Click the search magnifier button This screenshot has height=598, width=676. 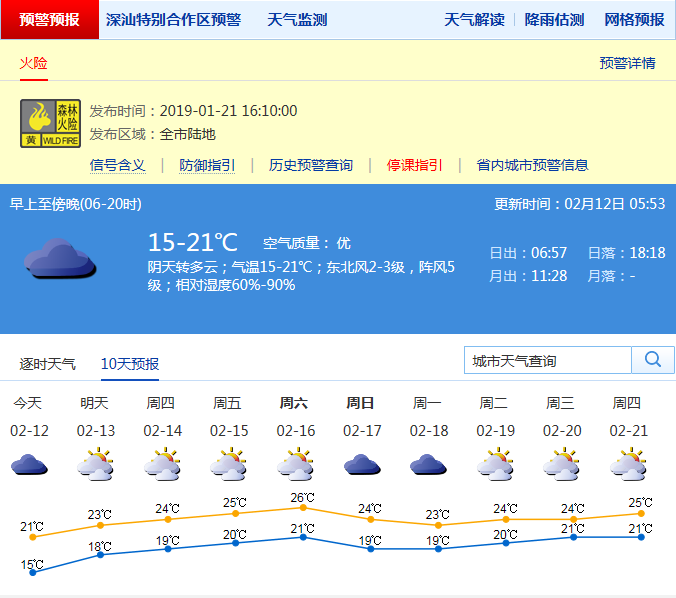[653, 360]
